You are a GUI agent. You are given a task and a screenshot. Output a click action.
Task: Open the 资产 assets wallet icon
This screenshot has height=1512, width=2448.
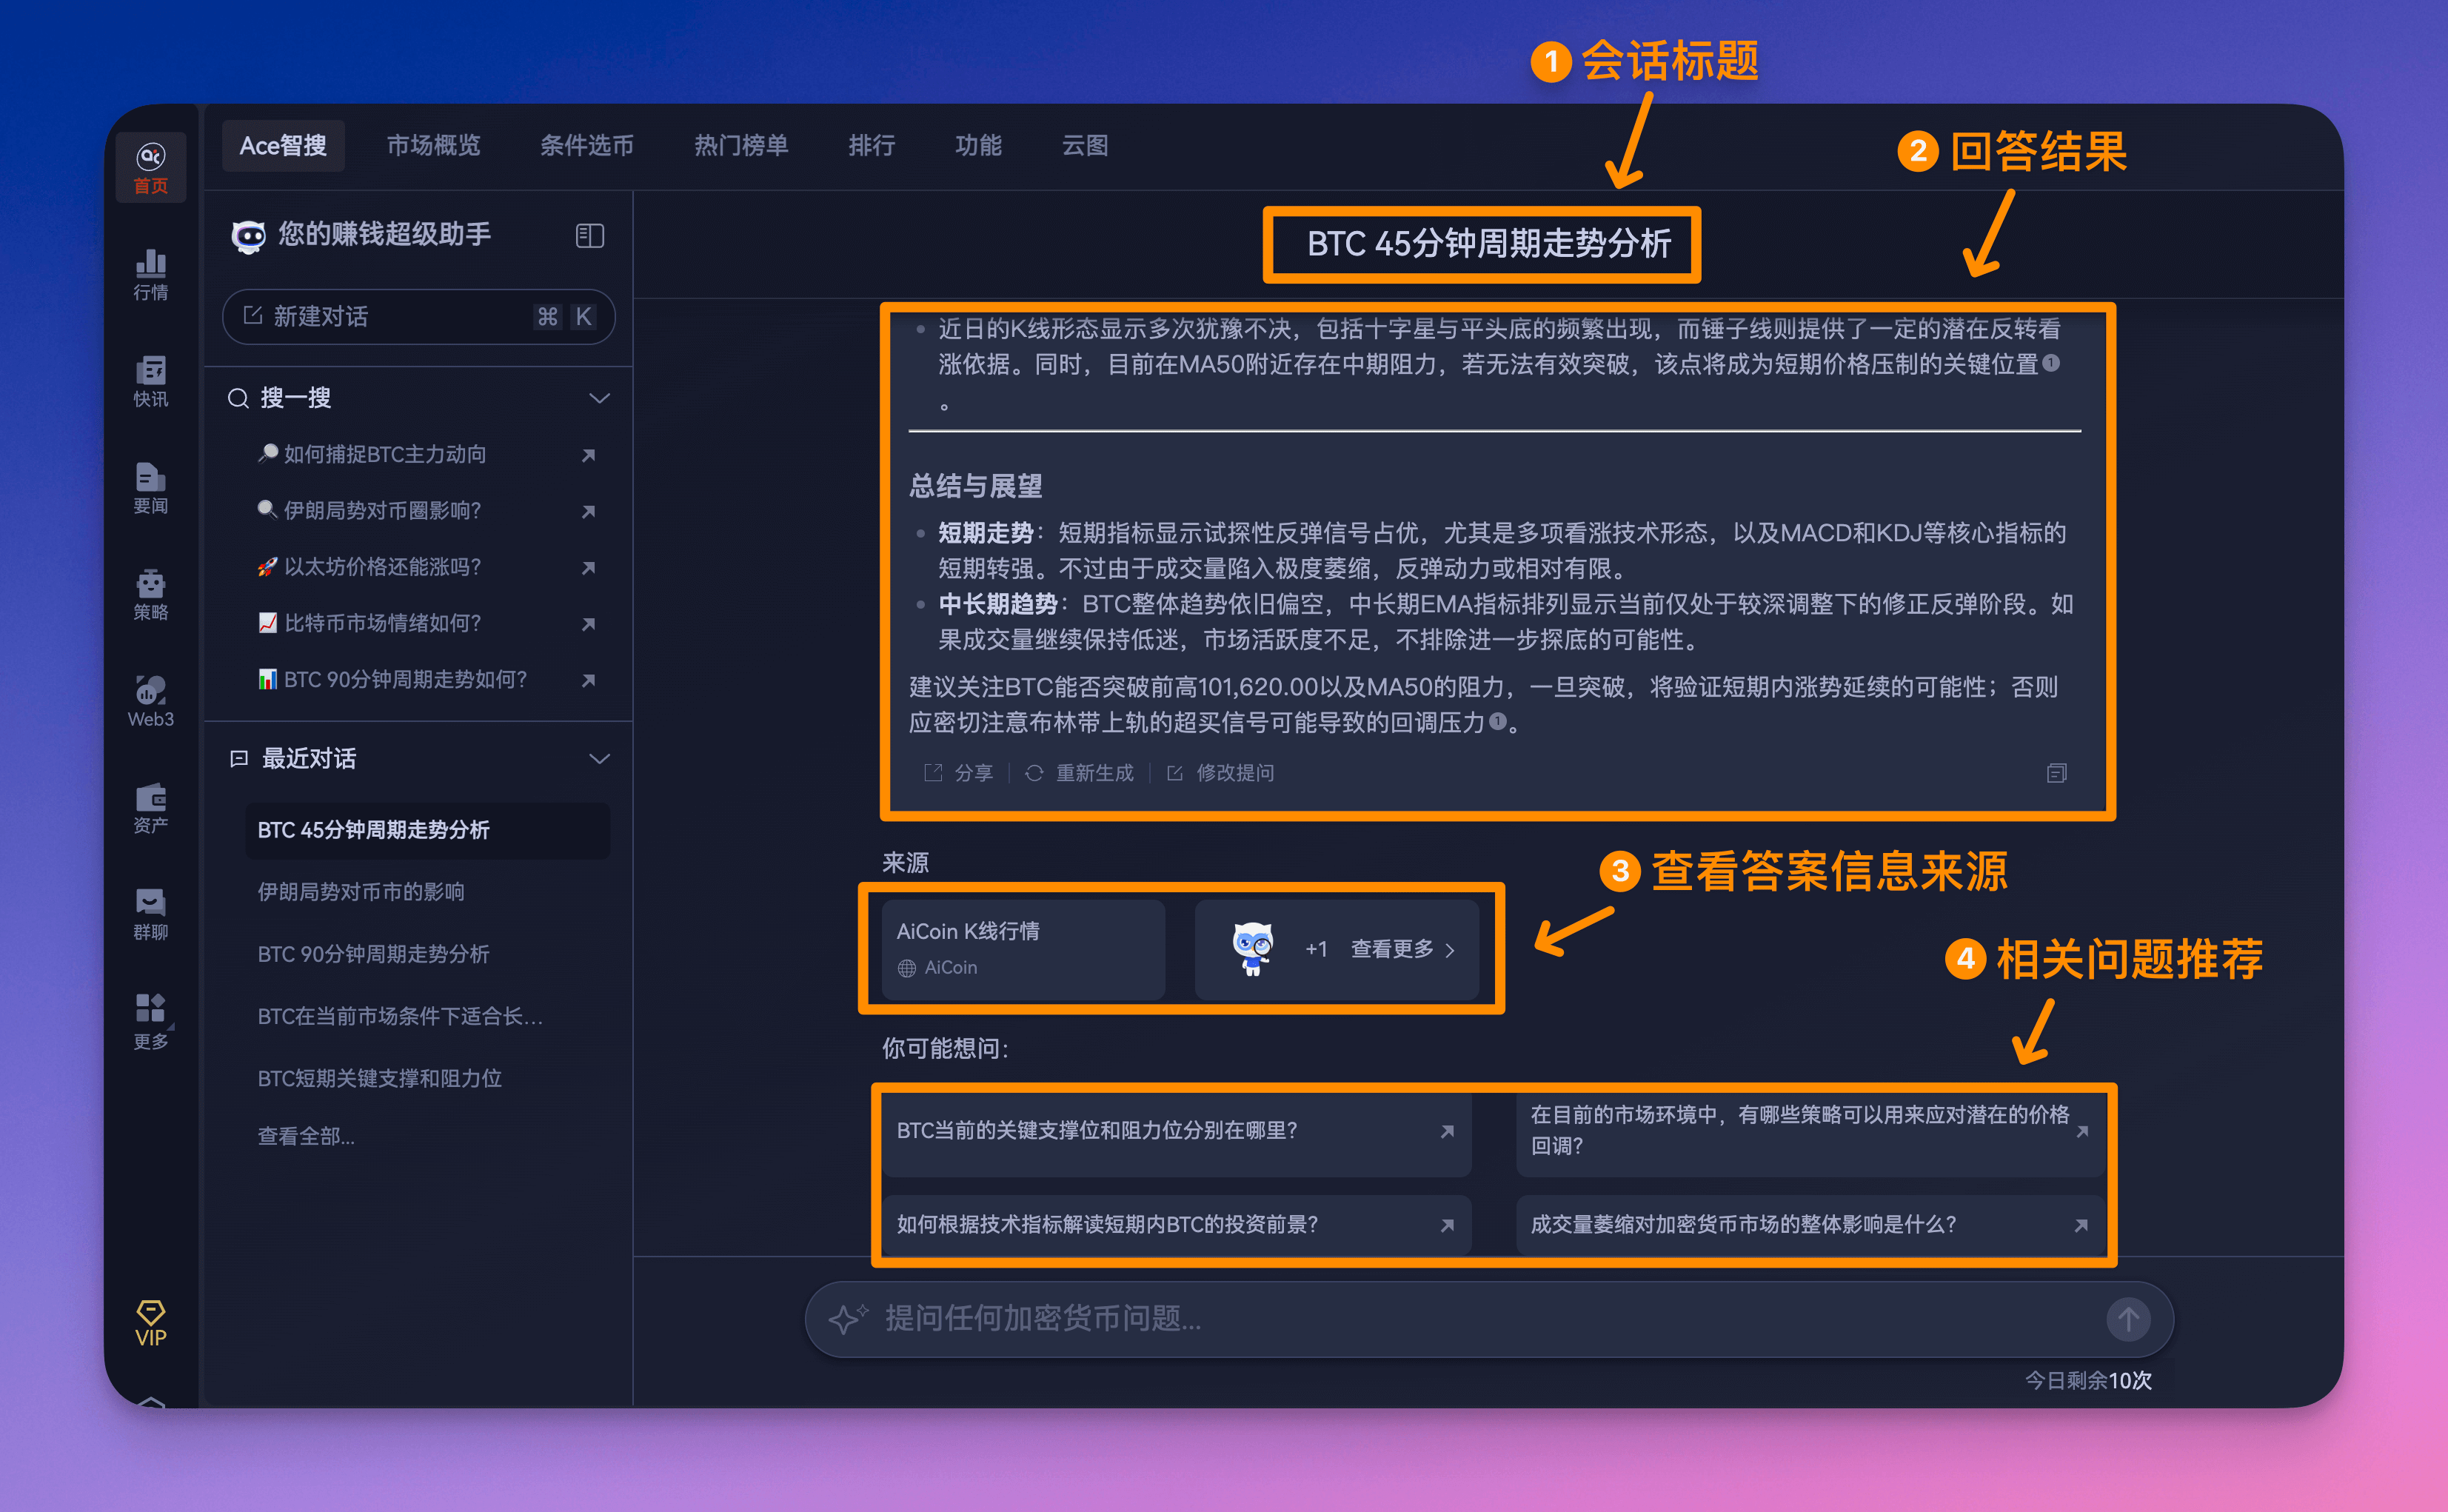[x=150, y=808]
